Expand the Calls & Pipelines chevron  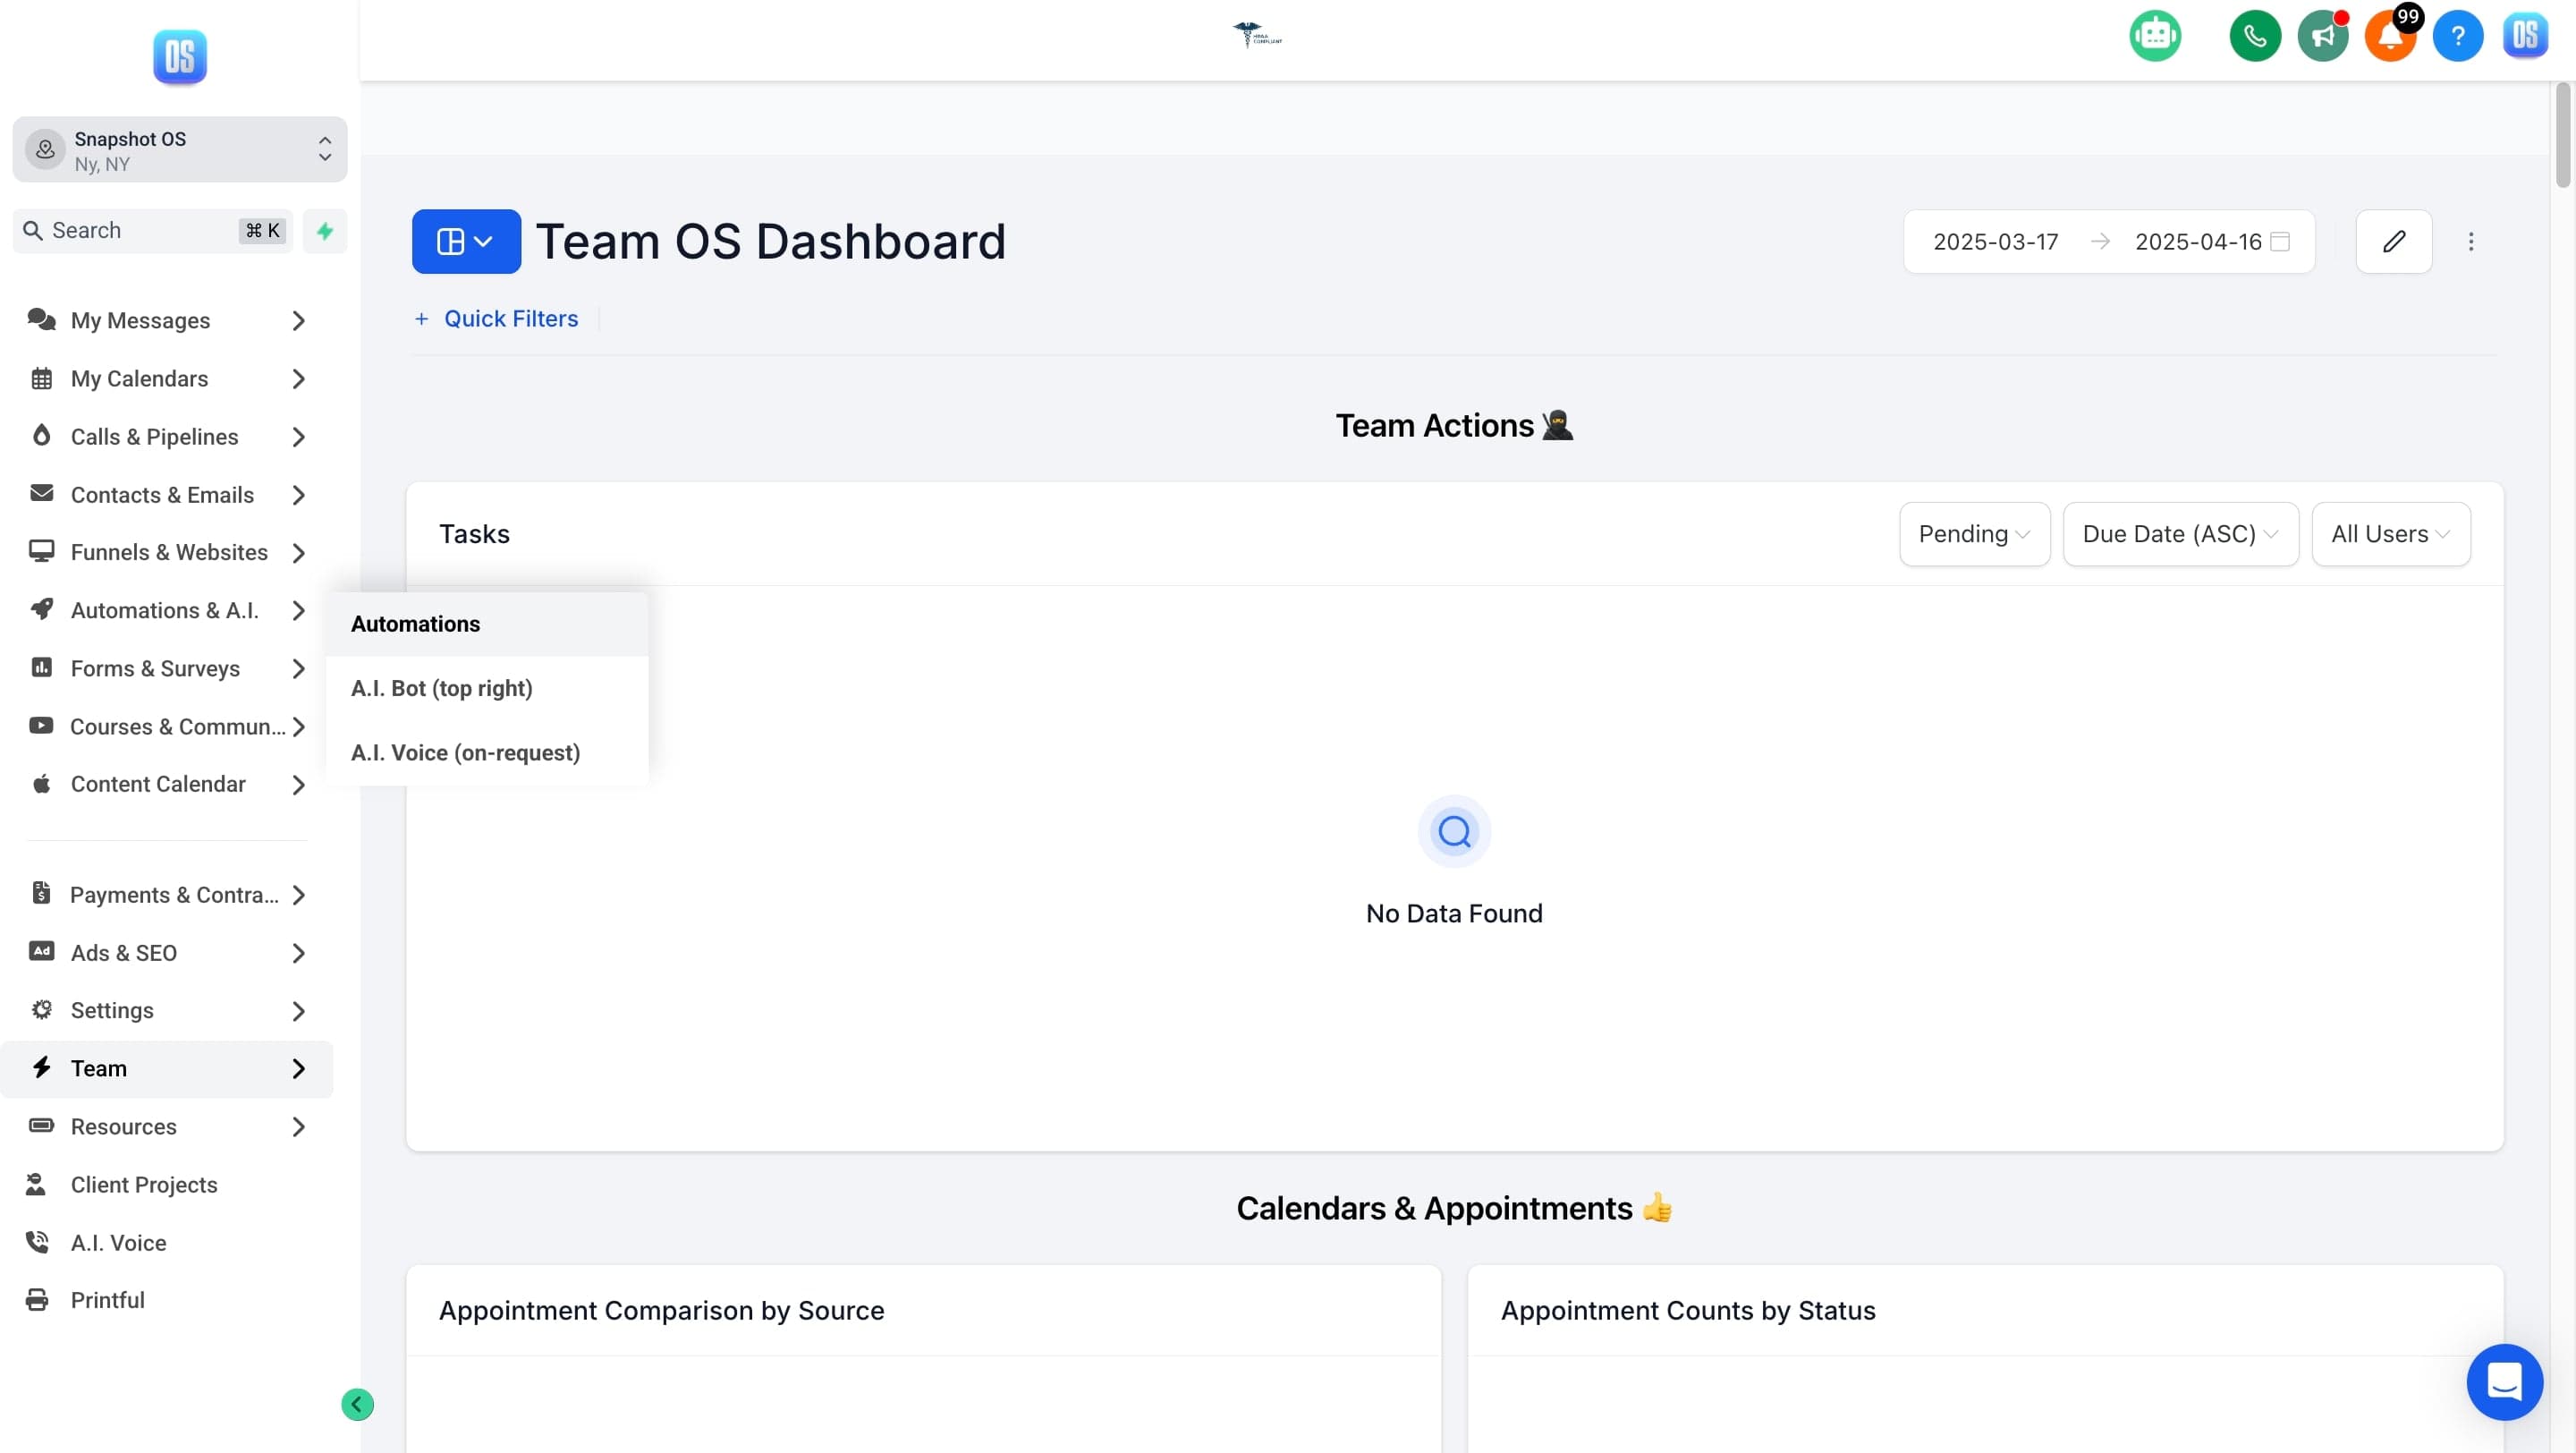click(x=298, y=437)
